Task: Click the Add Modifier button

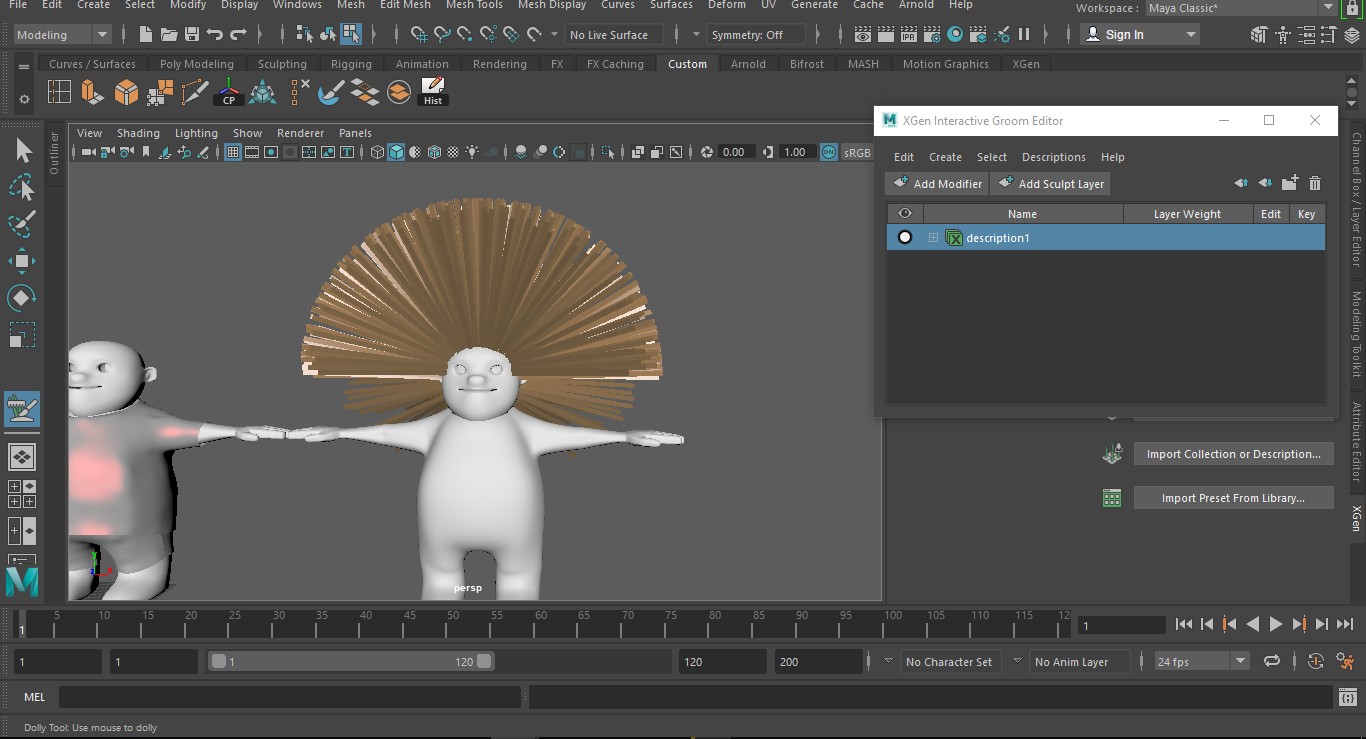Action: 937,184
